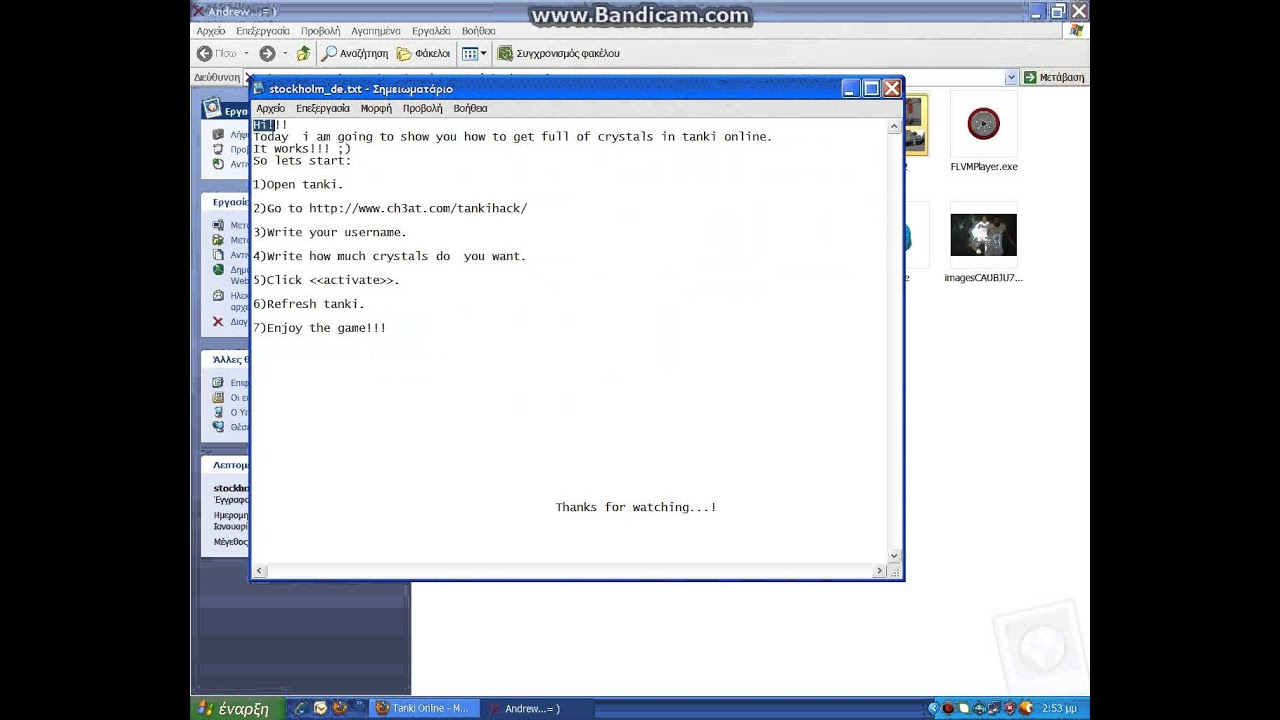
Task: Open the Προβολή menu in Notepad
Action: pyautogui.click(x=422, y=108)
